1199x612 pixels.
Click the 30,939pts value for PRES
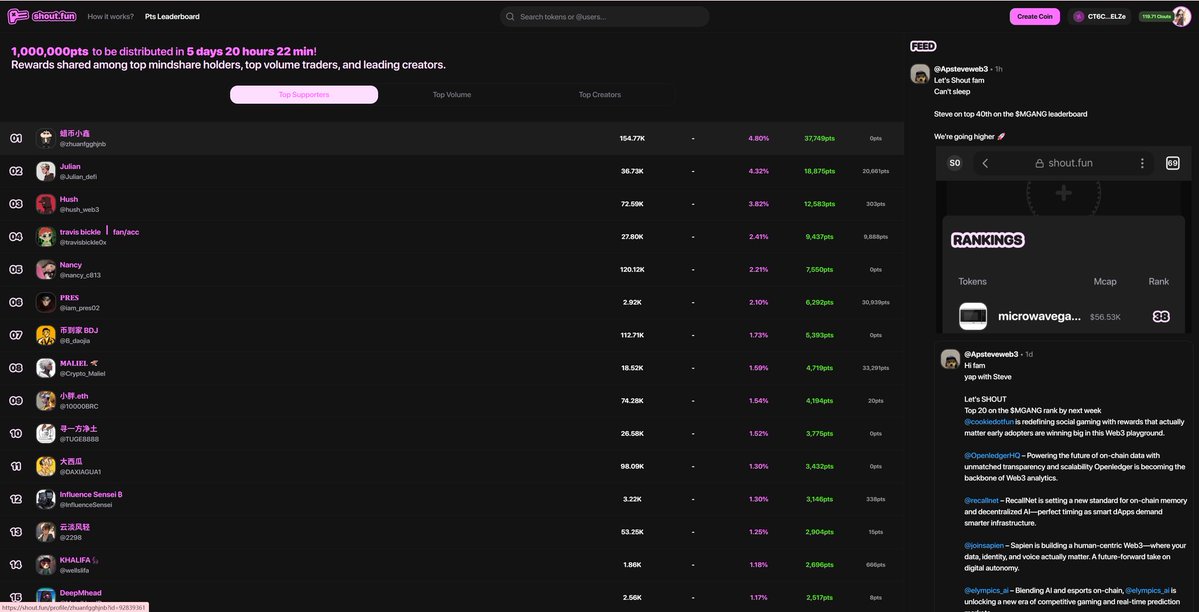point(876,302)
